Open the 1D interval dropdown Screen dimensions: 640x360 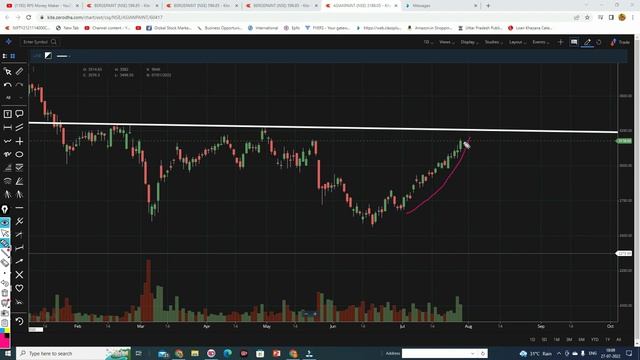click(x=428, y=42)
